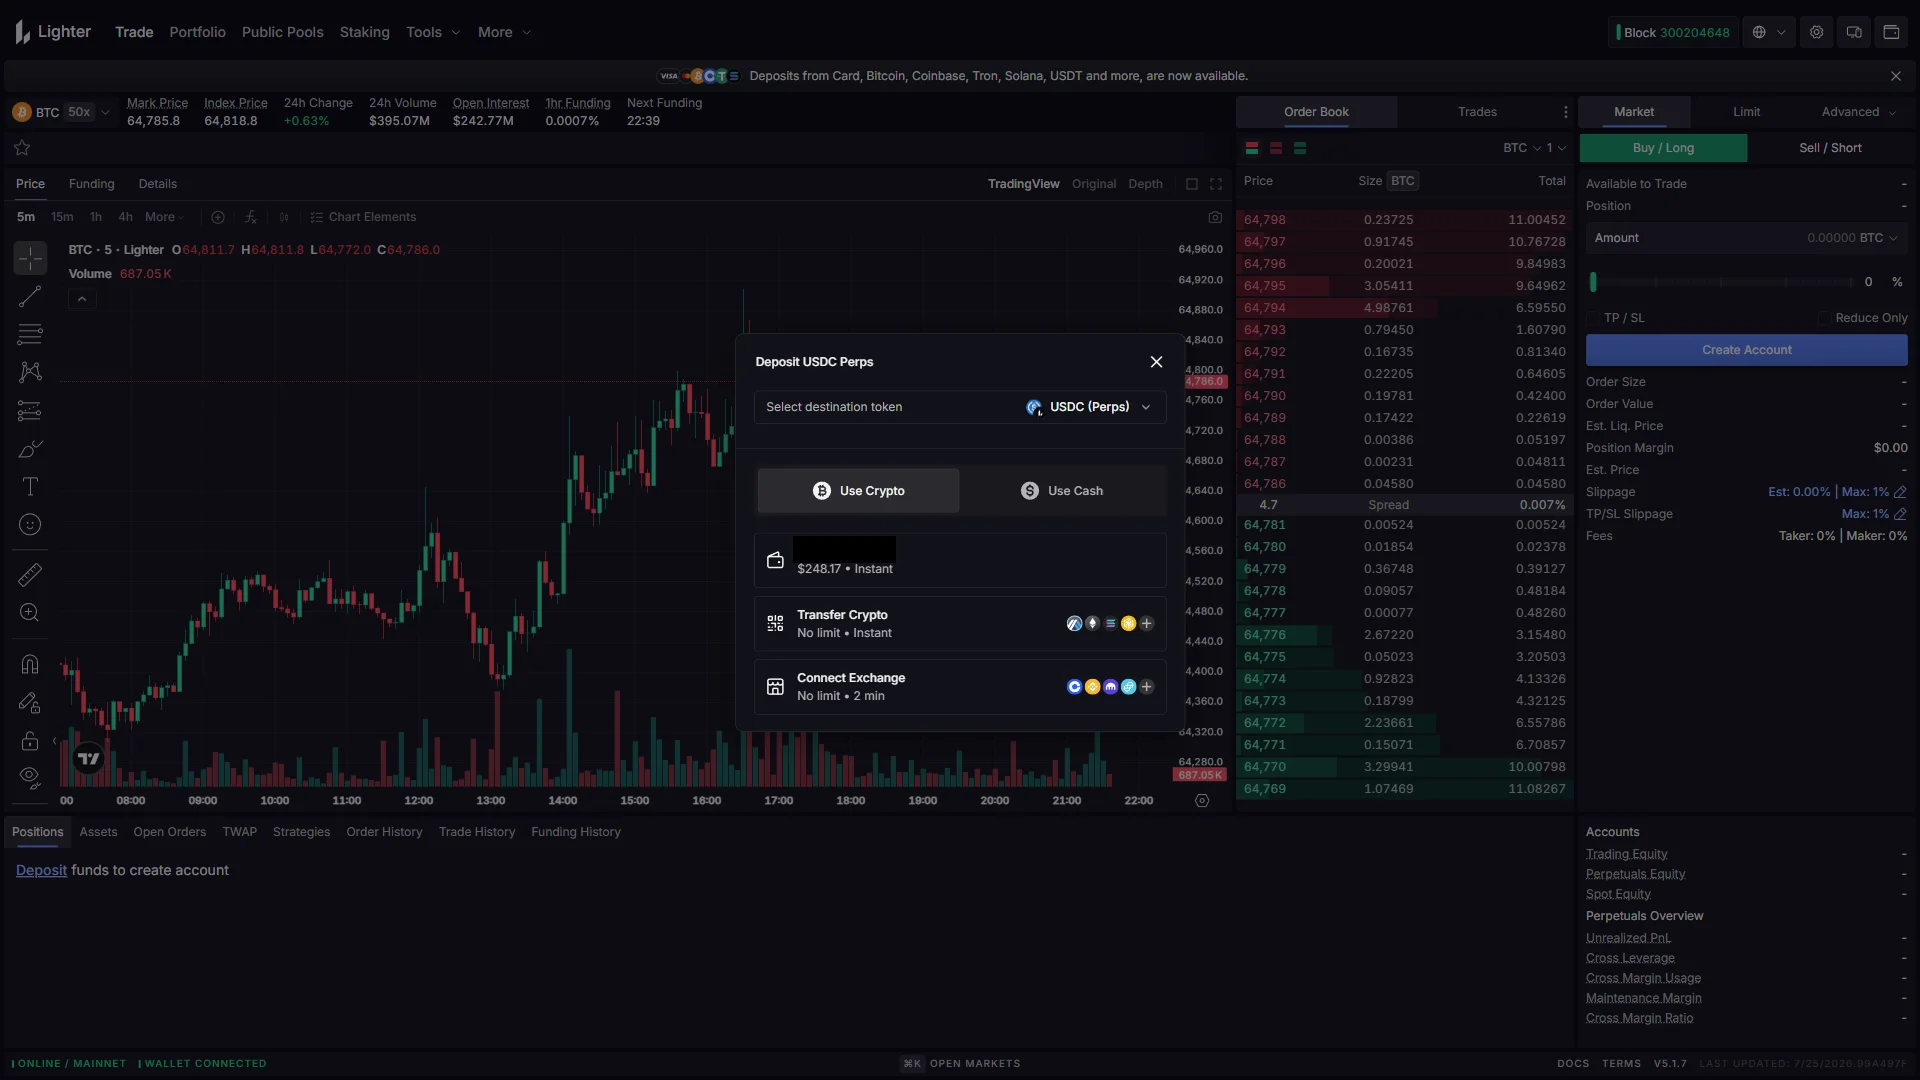Screen dimensions: 1920x1080
Task: Open the Portfolio page
Action: [198, 32]
